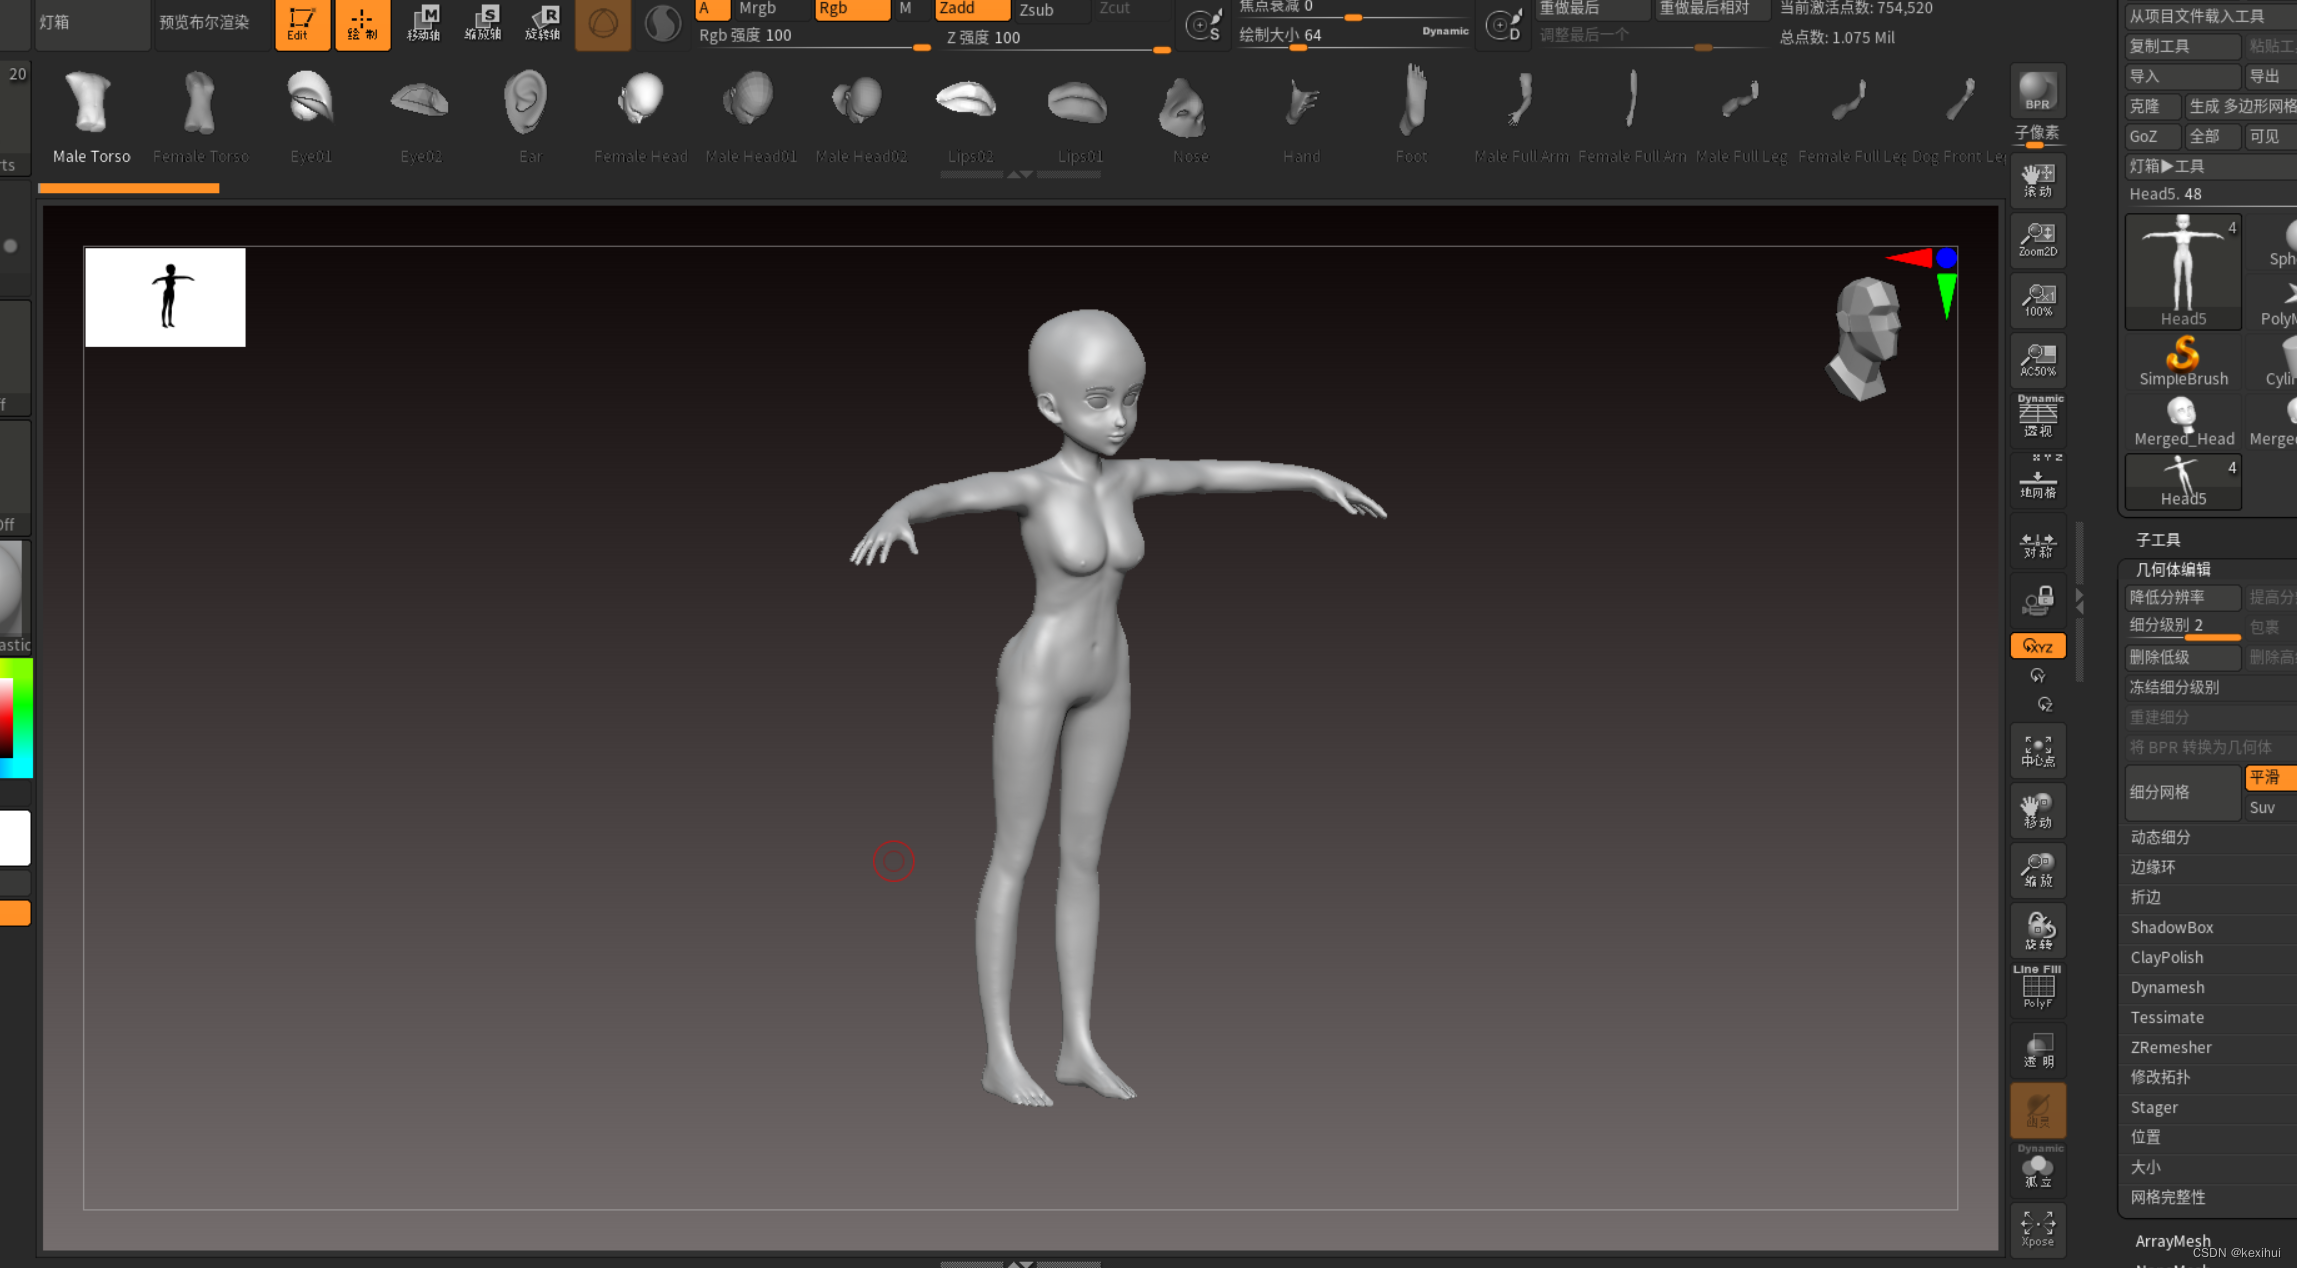Click the Xpose icon
2297x1268 pixels.
pyautogui.click(x=2037, y=1228)
